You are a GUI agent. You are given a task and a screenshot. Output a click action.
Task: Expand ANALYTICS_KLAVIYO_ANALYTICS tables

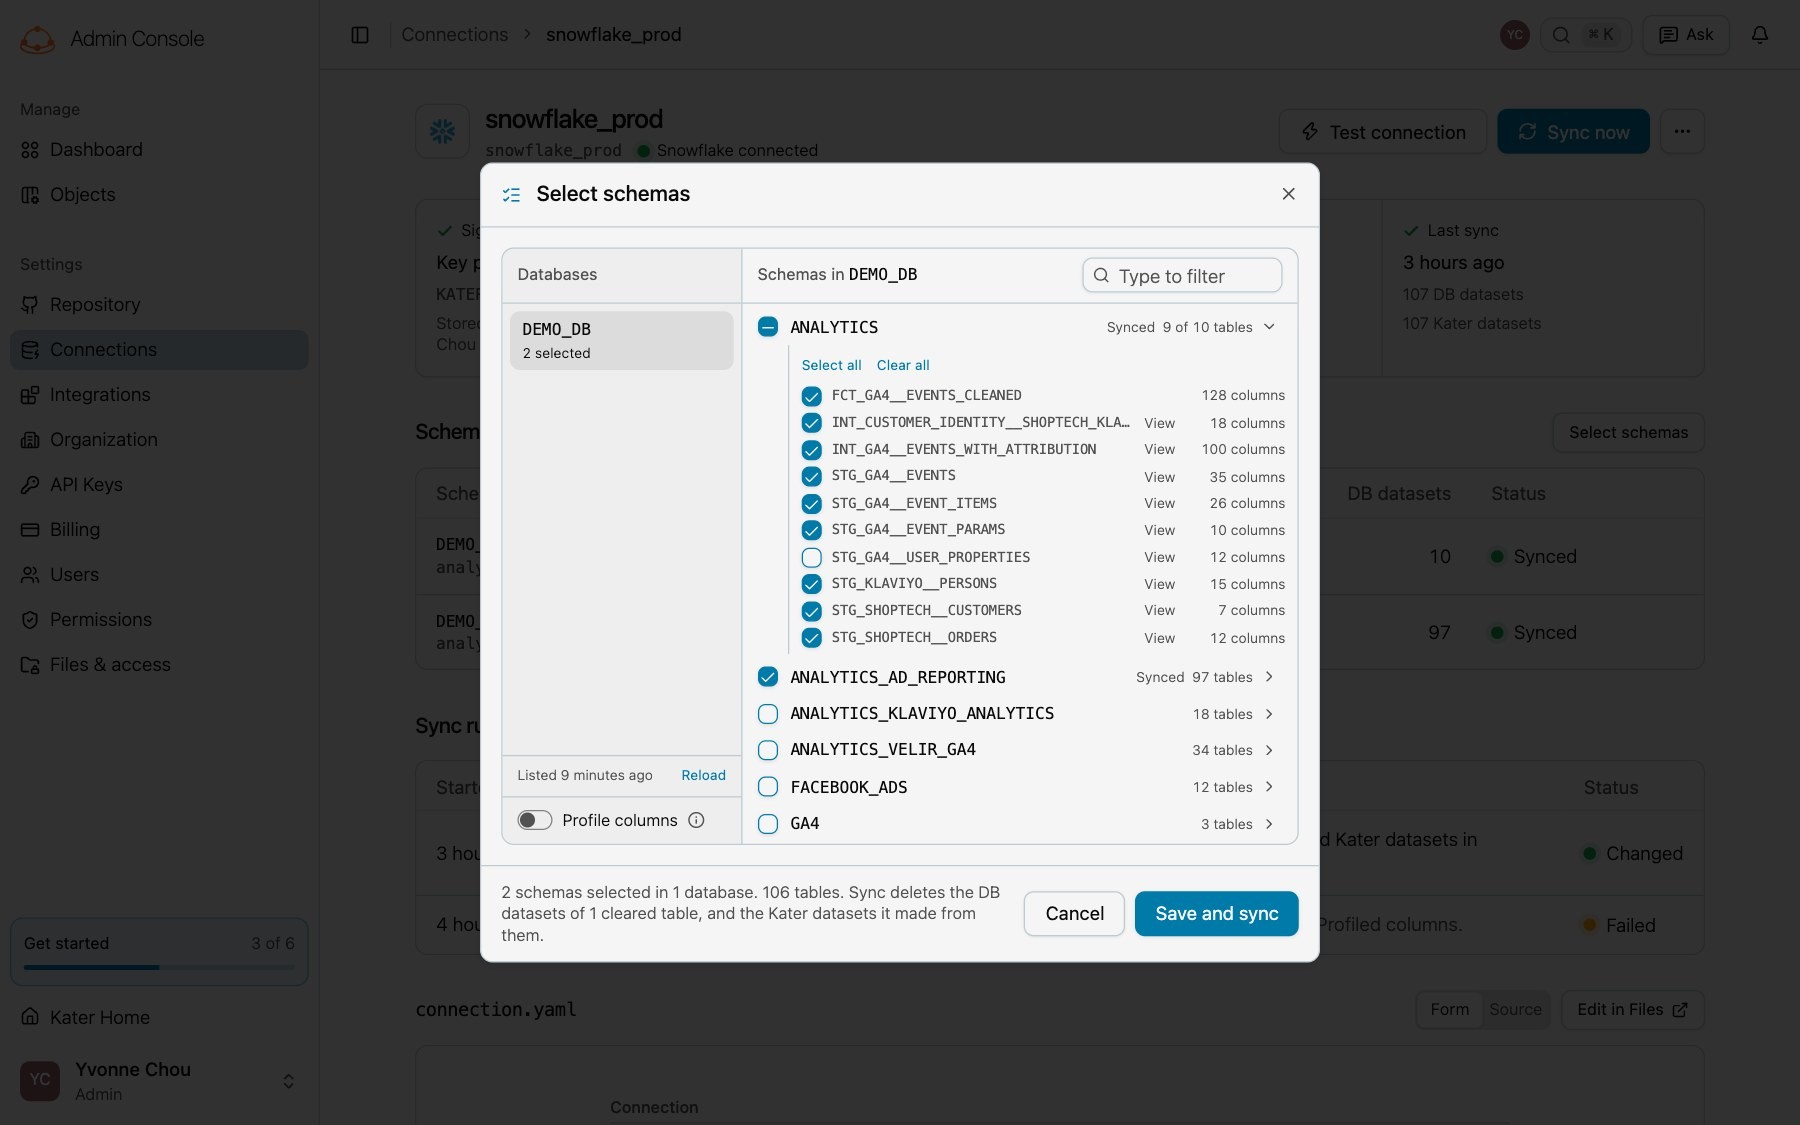1269,714
